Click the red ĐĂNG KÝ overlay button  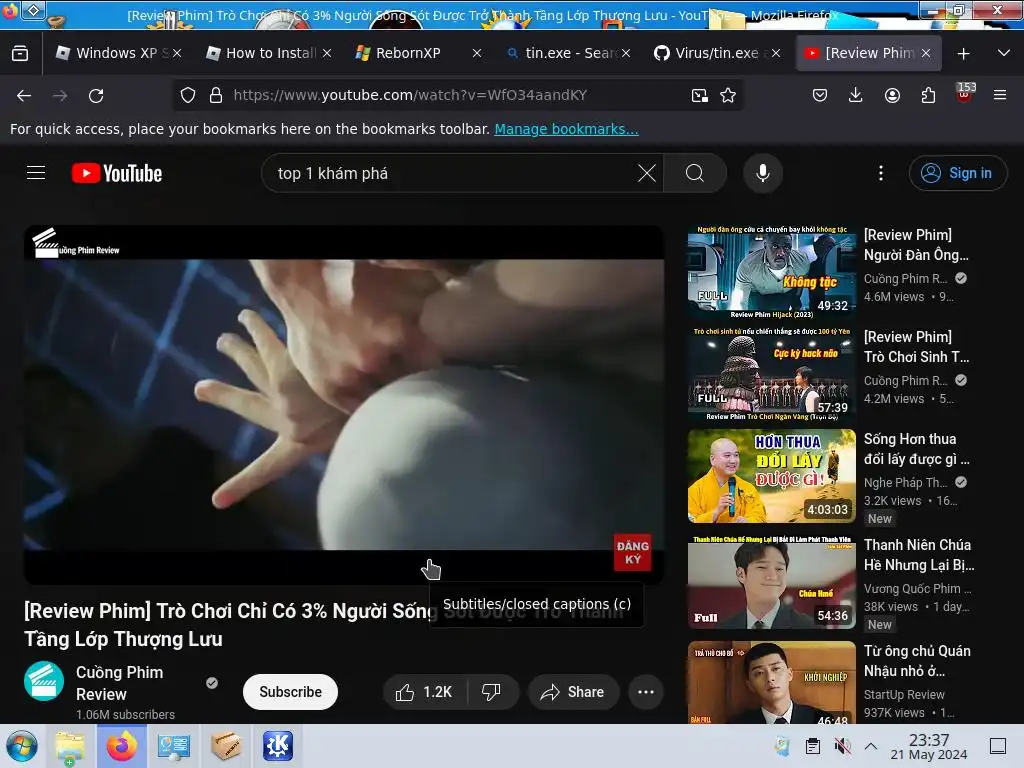click(632, 552)
